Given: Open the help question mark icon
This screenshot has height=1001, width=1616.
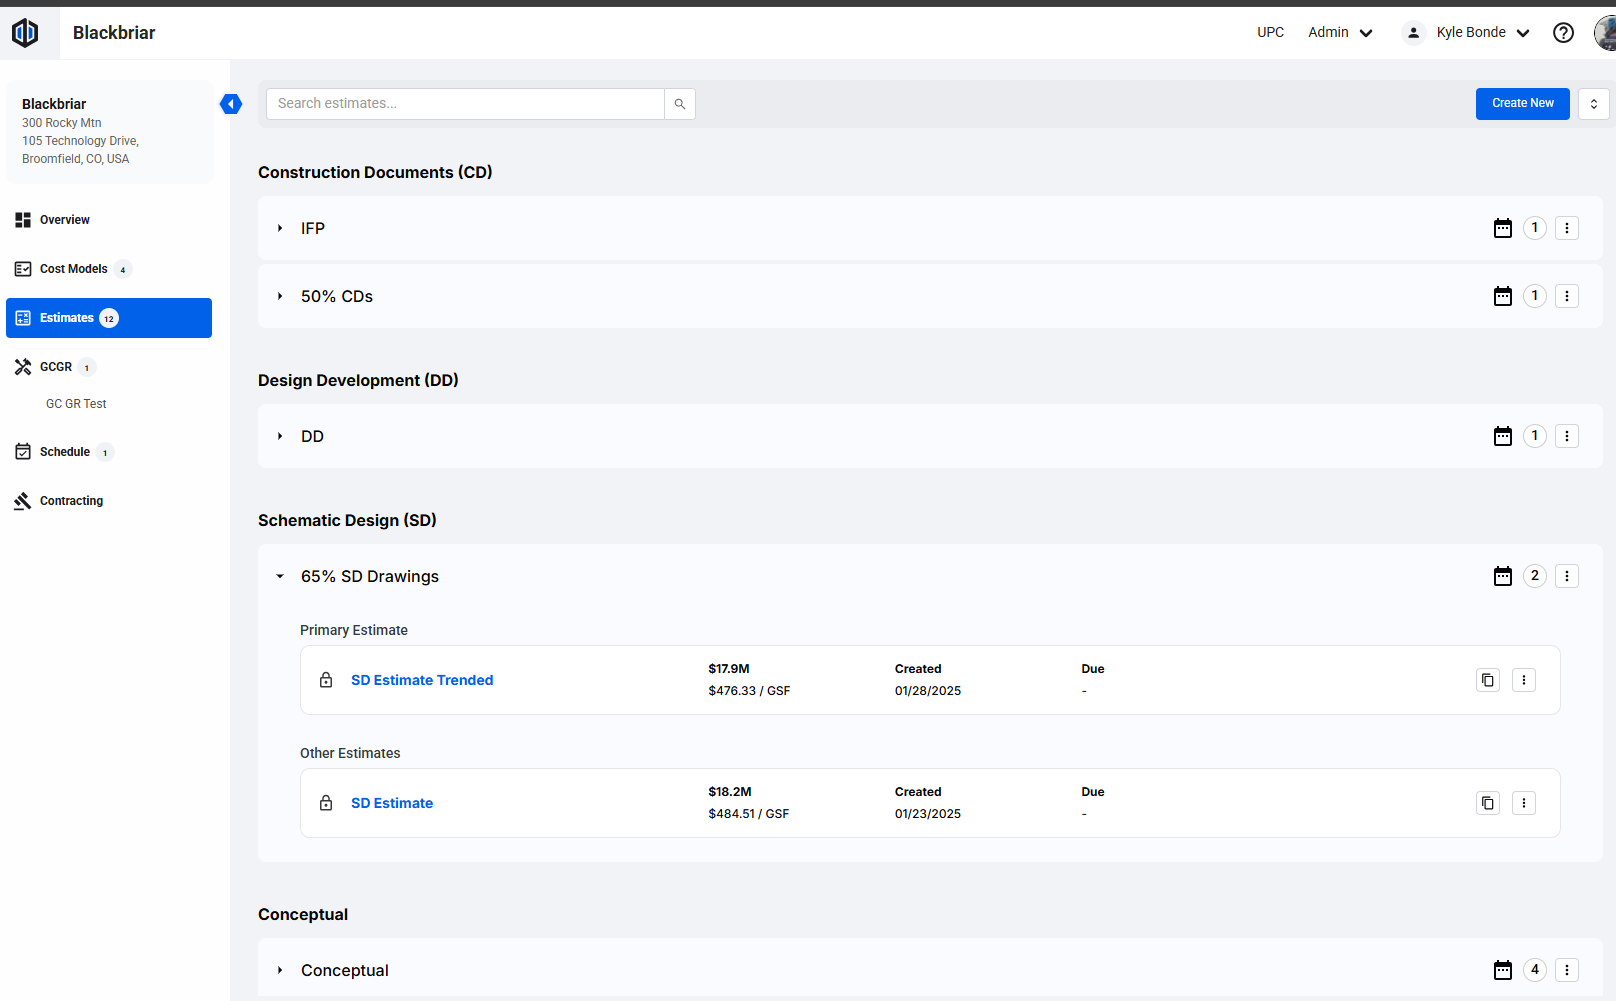Looking at the screenshot, I should click(1563, 33).
